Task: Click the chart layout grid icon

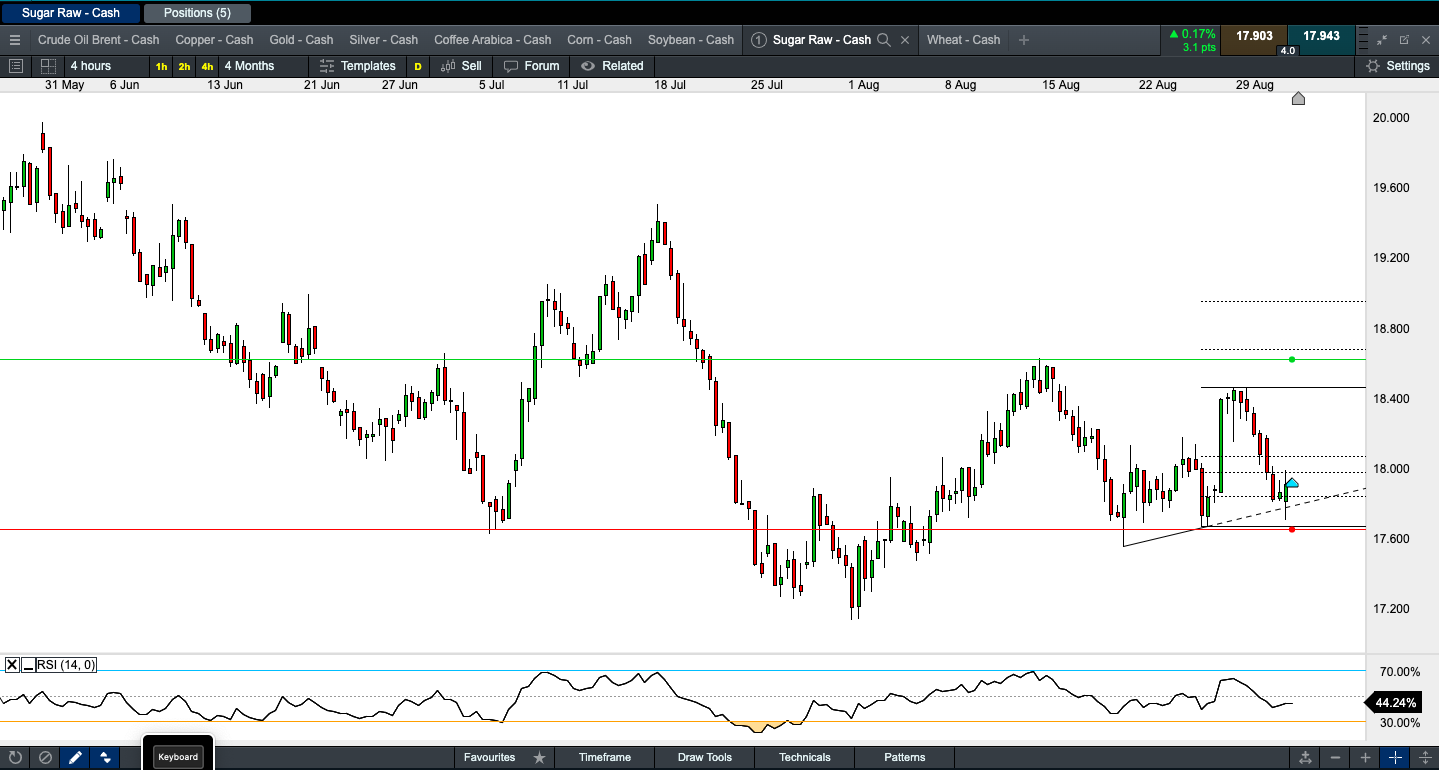Action: pos(47,66)
